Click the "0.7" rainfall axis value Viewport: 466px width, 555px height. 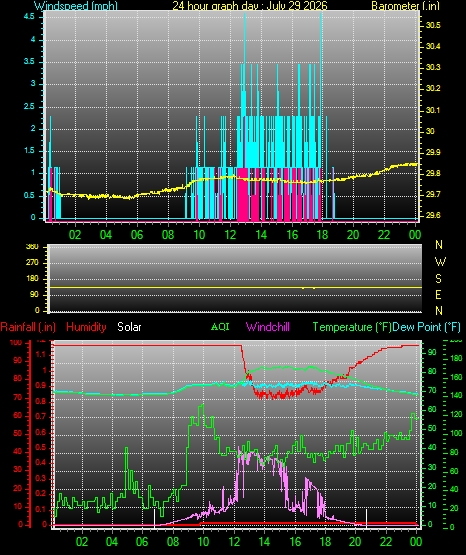(41, 416)
